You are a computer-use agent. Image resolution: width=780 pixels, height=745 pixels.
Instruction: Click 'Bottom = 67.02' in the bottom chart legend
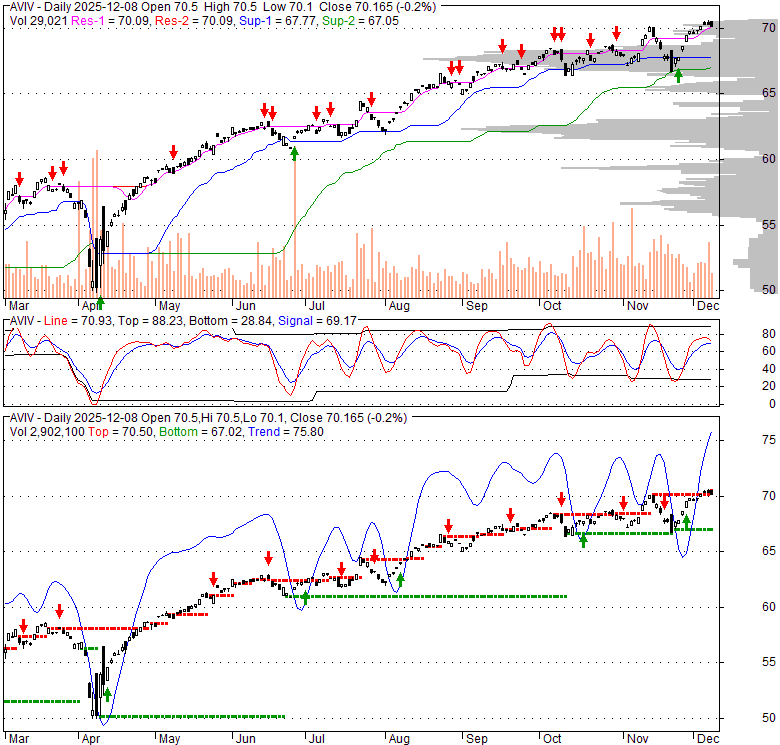(x=200, y=432)
